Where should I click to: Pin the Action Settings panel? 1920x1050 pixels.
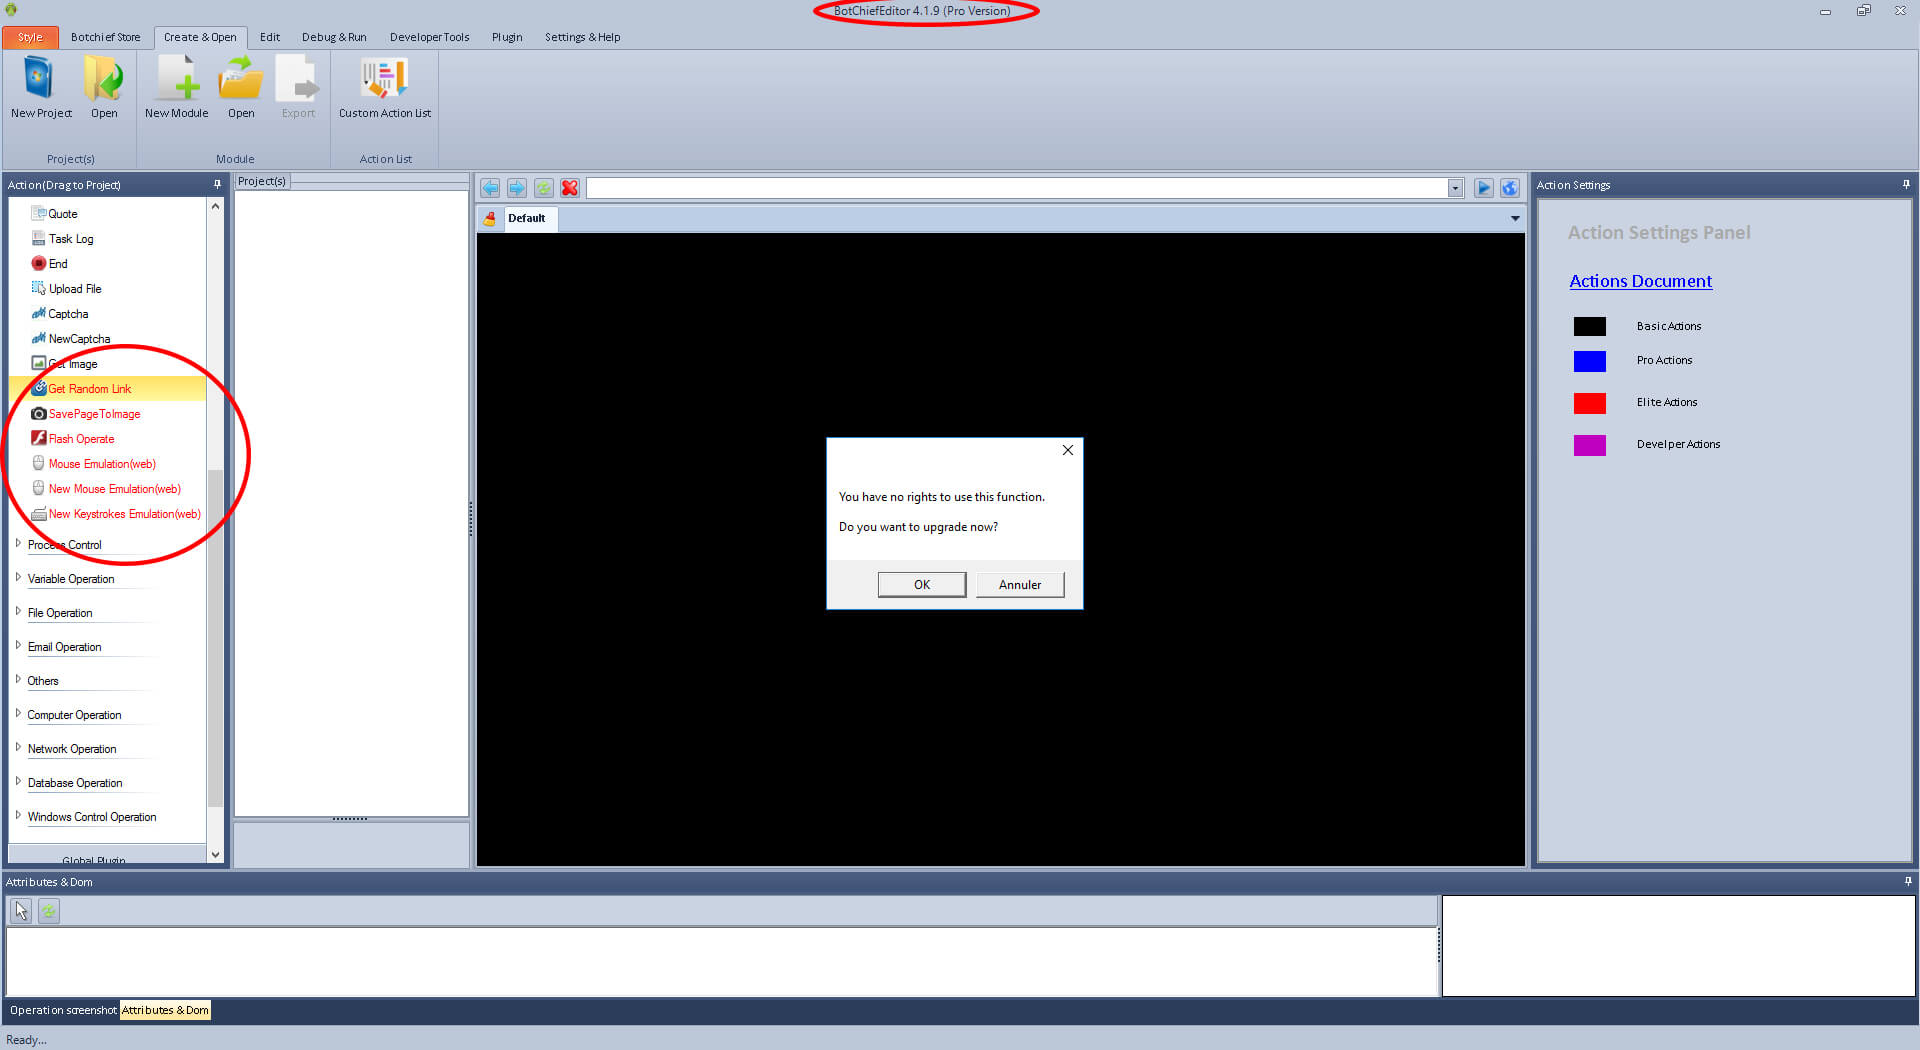tap(1906, 184)
